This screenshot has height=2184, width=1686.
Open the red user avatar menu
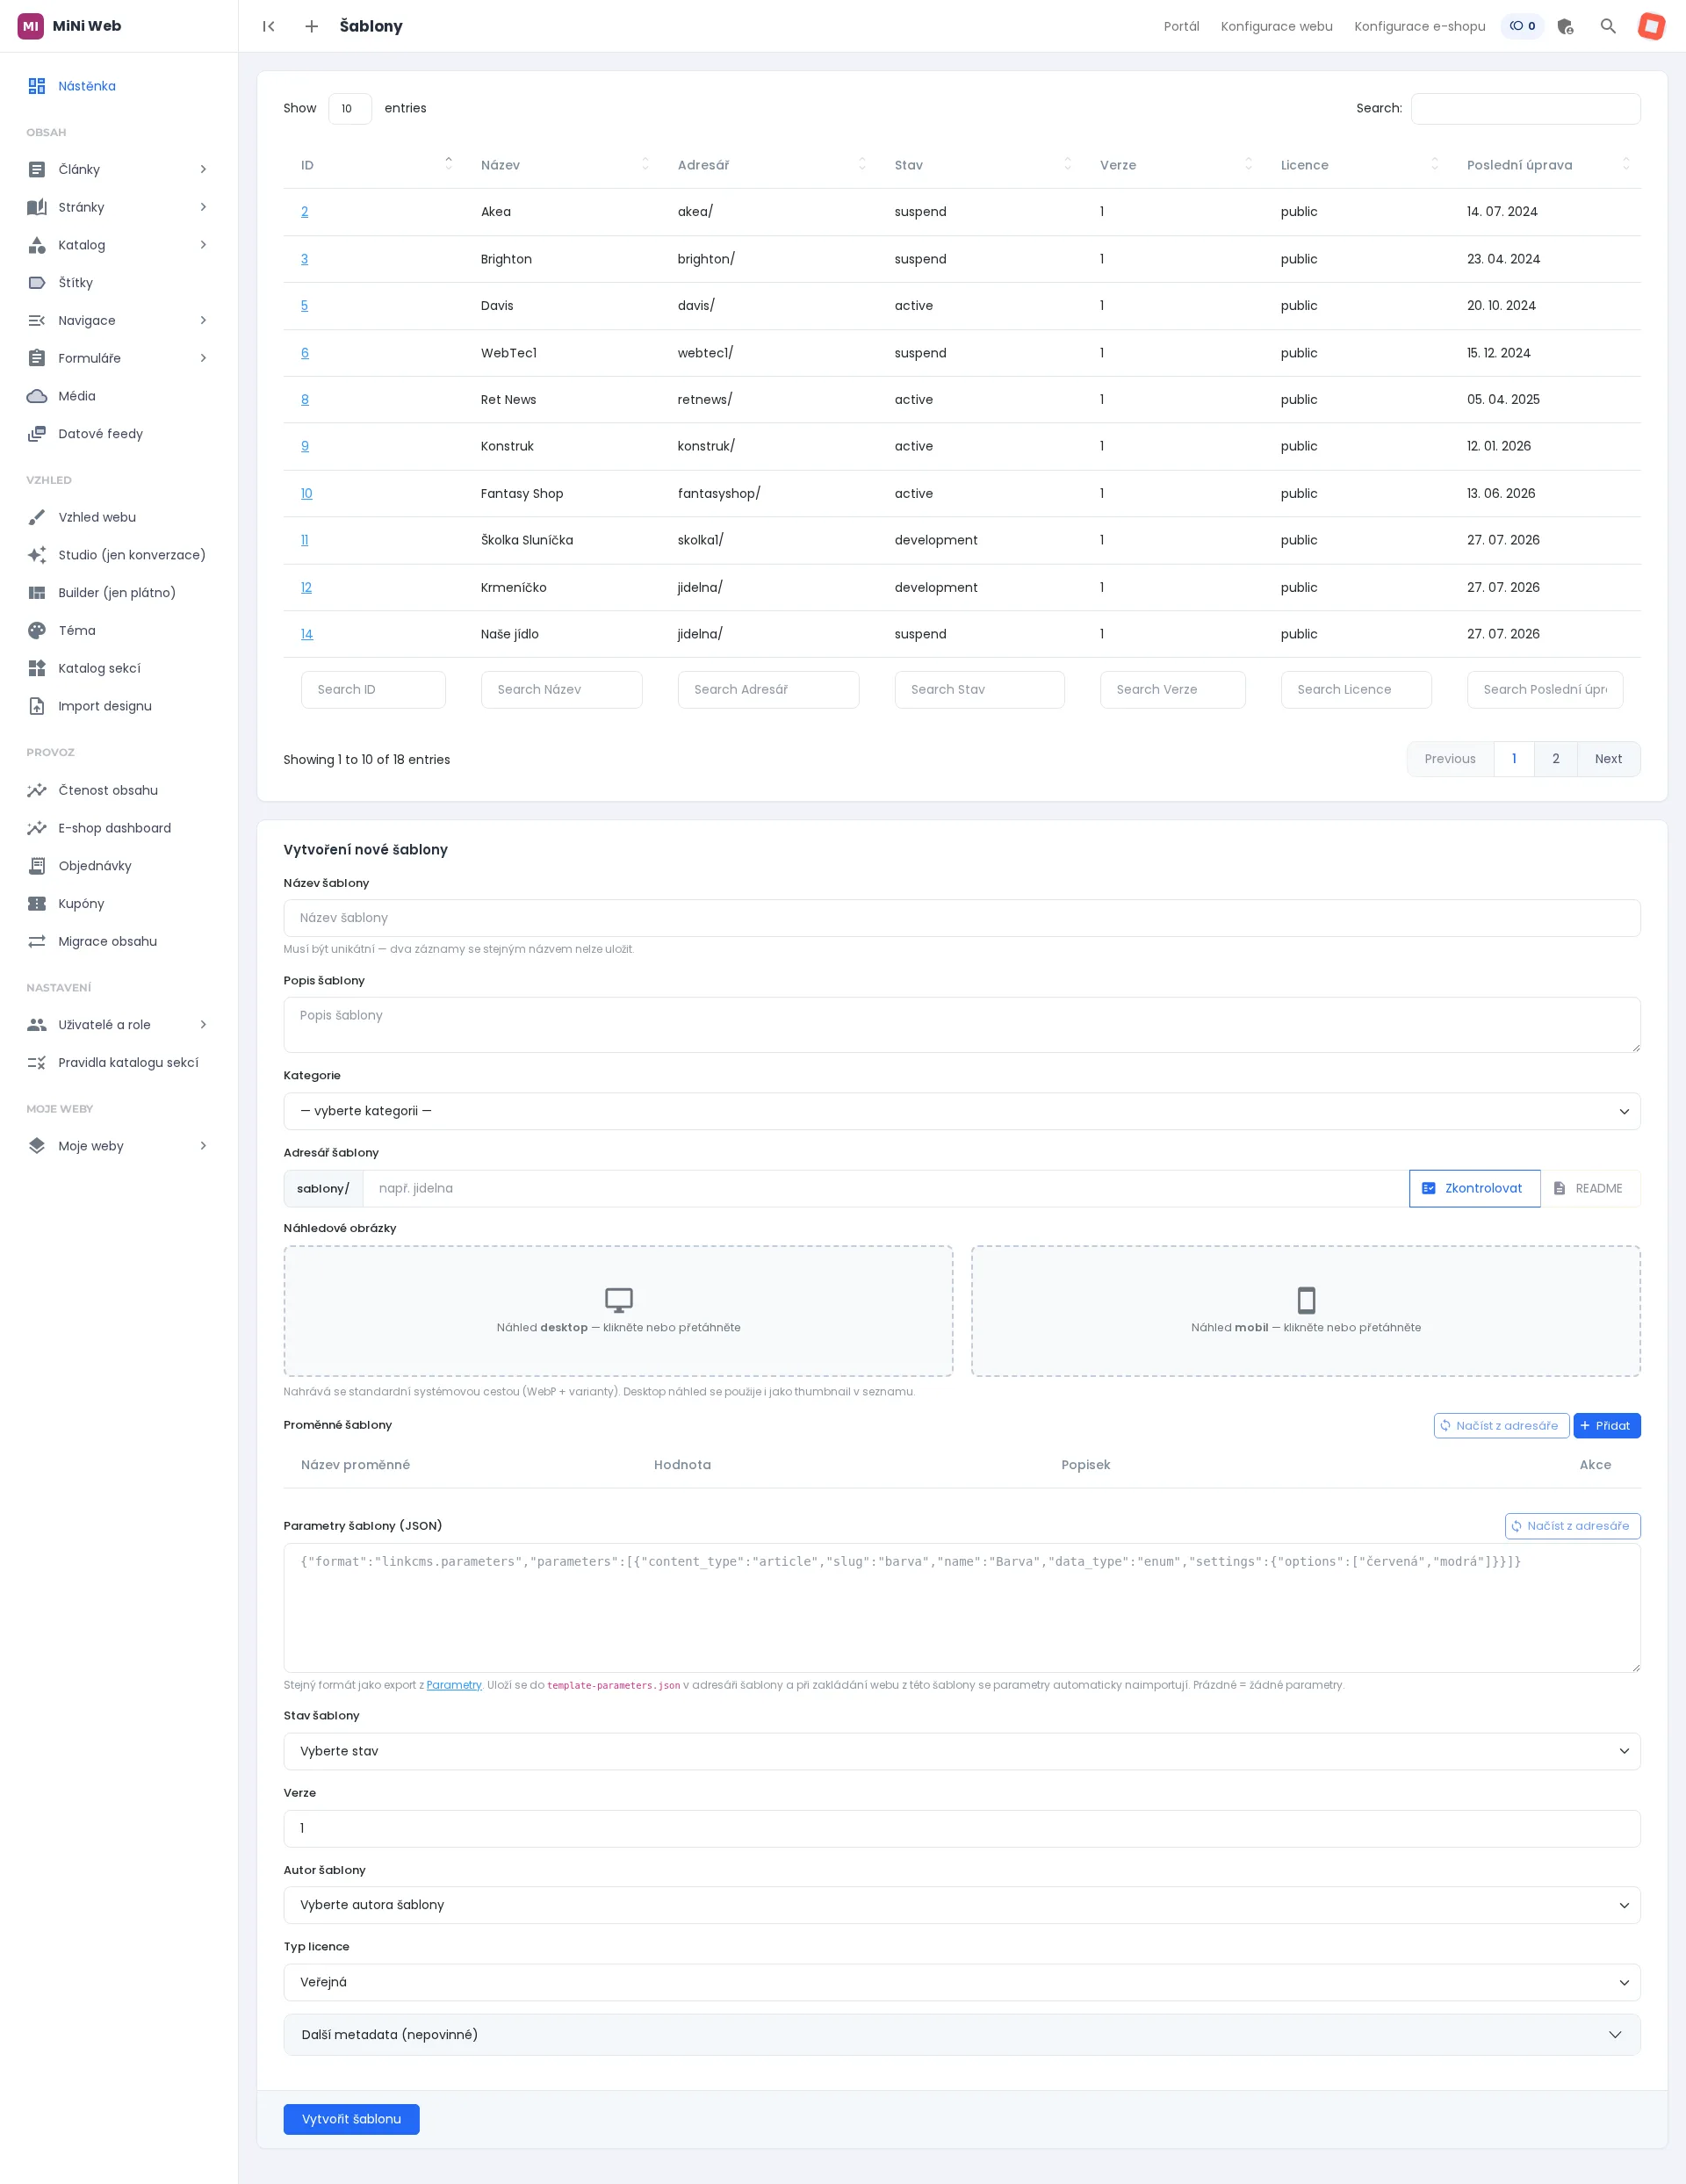point(1651,26)
